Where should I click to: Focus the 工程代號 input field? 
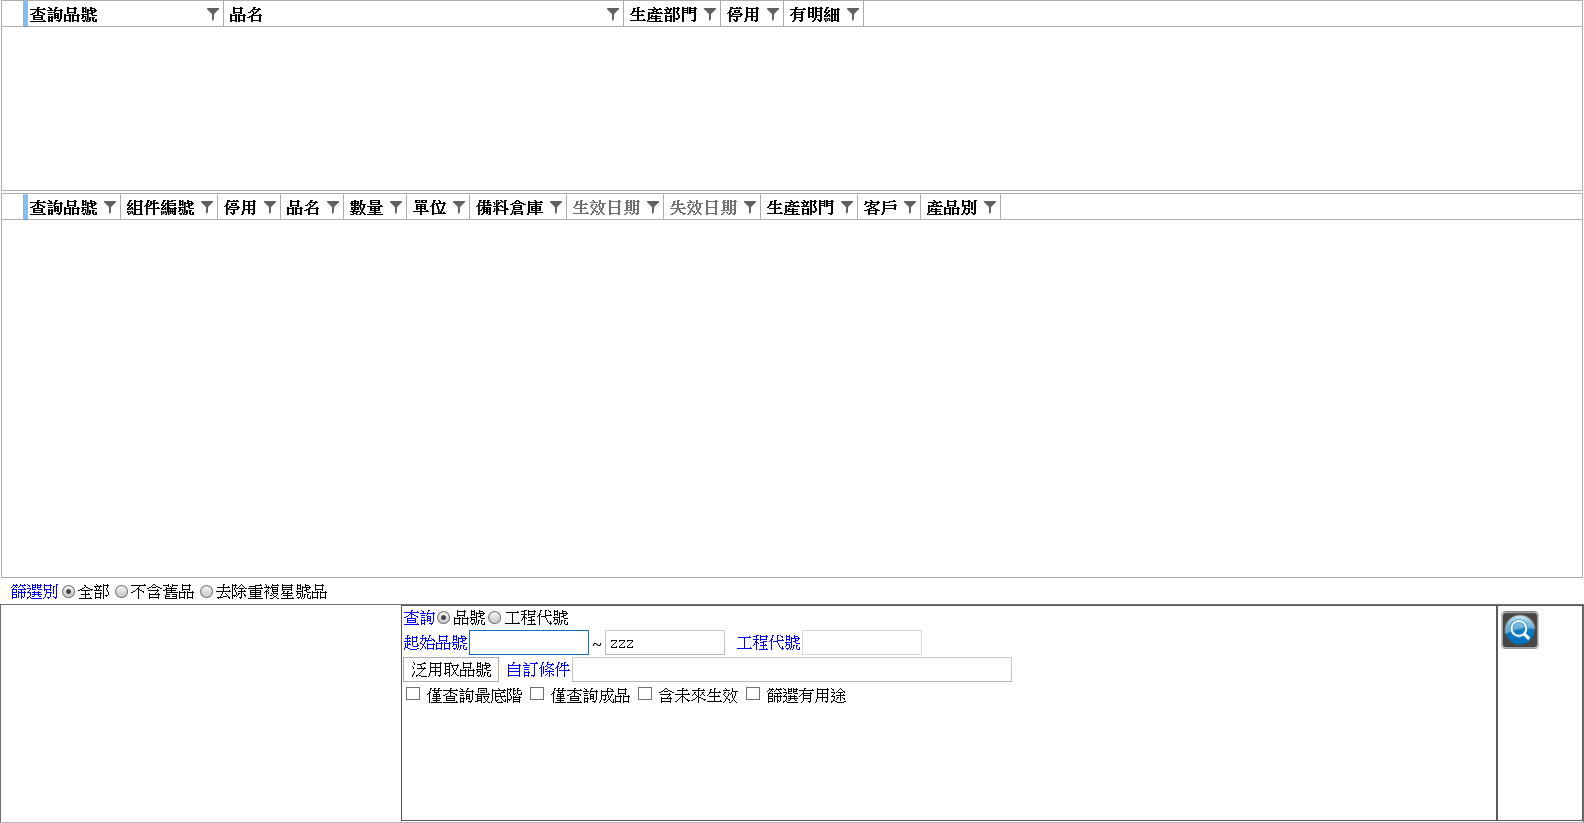coord(862,643)
